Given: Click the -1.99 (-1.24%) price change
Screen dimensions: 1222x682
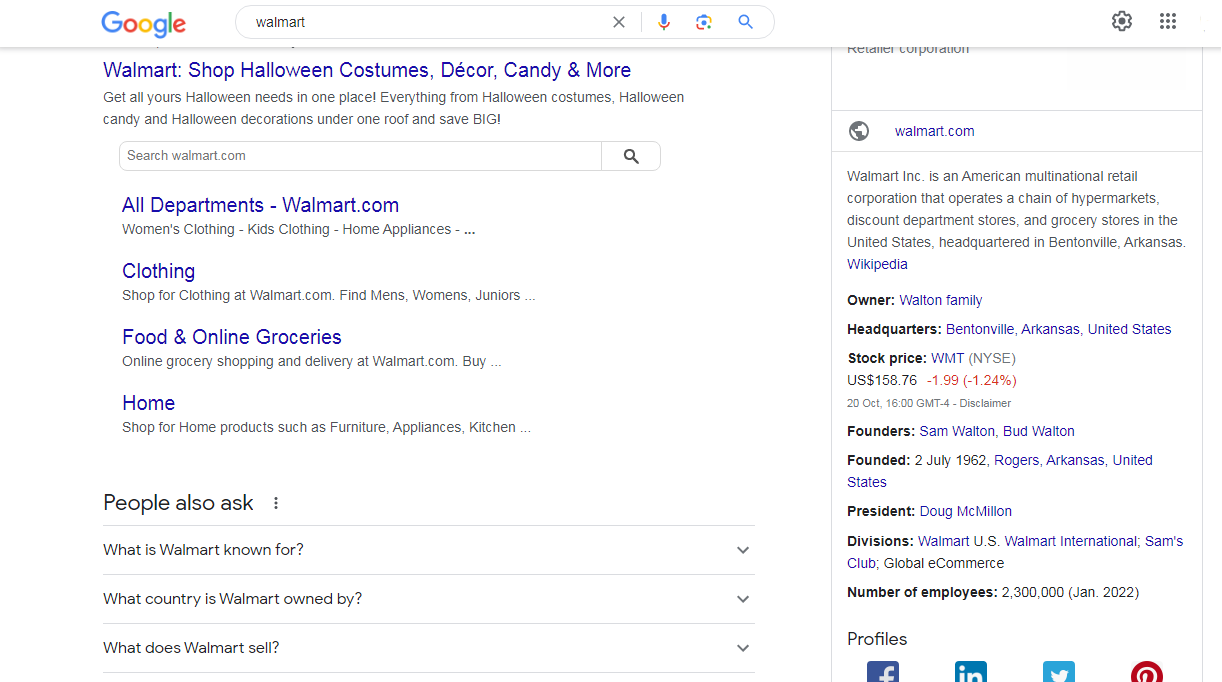Looking at the screenshot, I should pos(971,380).
